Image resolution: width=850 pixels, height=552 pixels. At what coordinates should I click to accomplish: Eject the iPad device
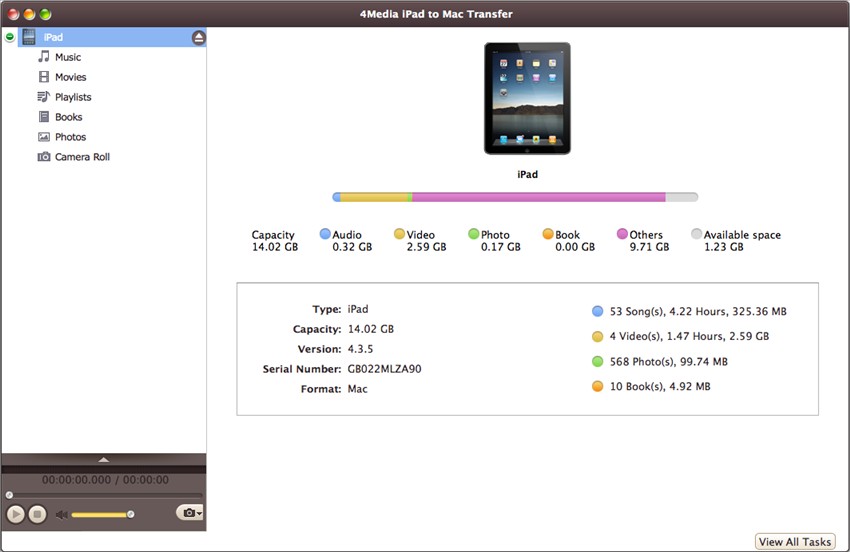click(198, 37)
